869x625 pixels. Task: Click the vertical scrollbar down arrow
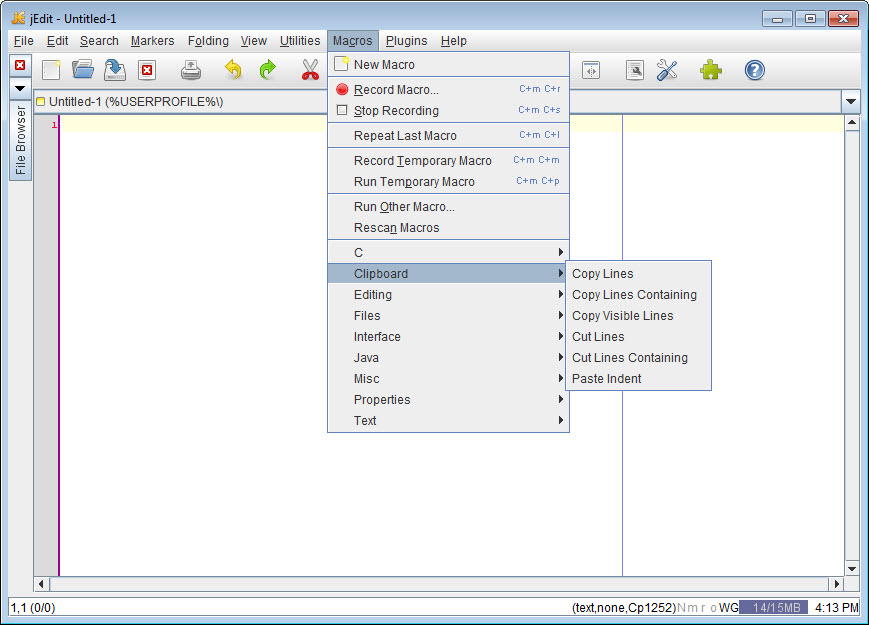pyautogui.click(x=852, y=569)
